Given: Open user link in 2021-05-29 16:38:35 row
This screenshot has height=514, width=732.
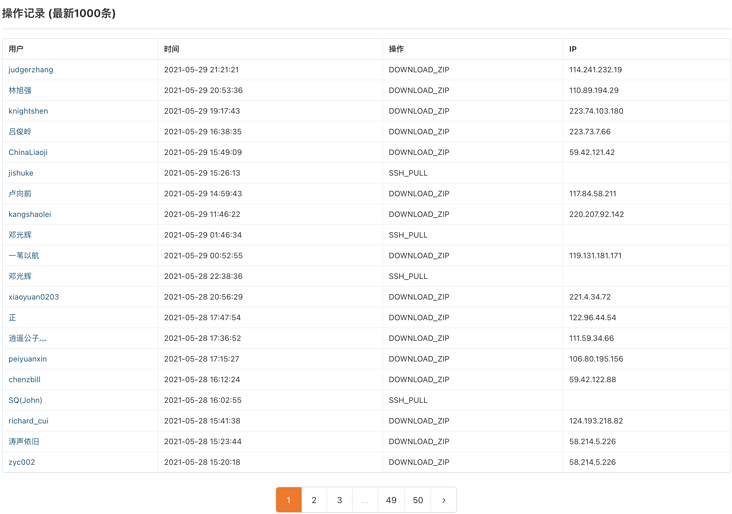Looking at the screenshot, I should tap(20, 132).
